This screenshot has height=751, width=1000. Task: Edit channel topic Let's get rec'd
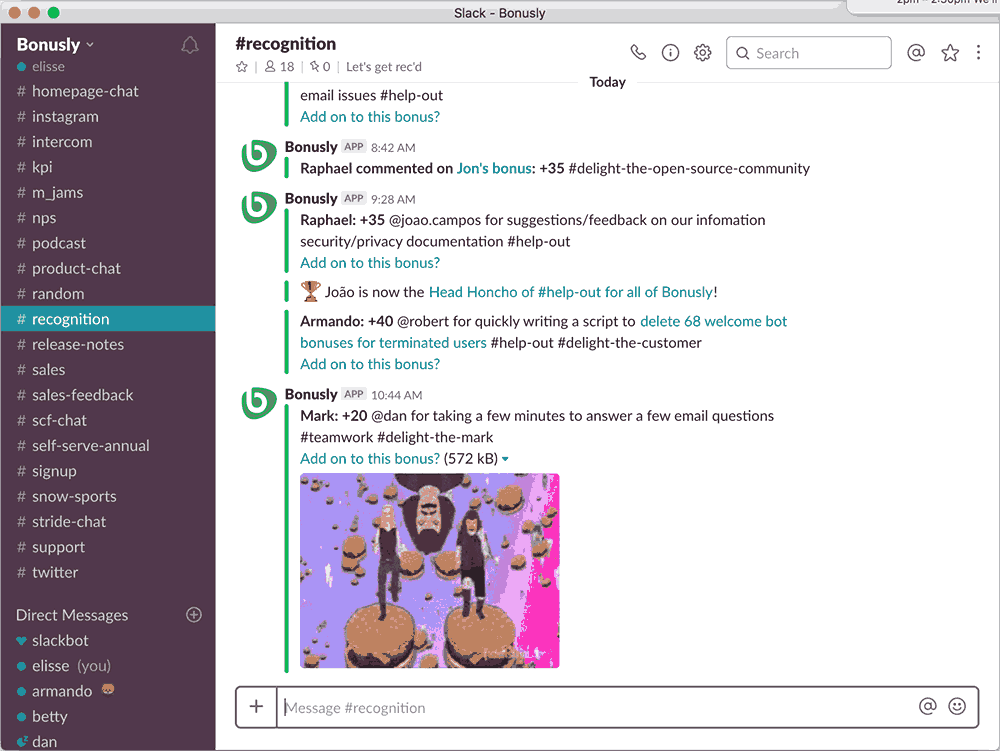384,67
